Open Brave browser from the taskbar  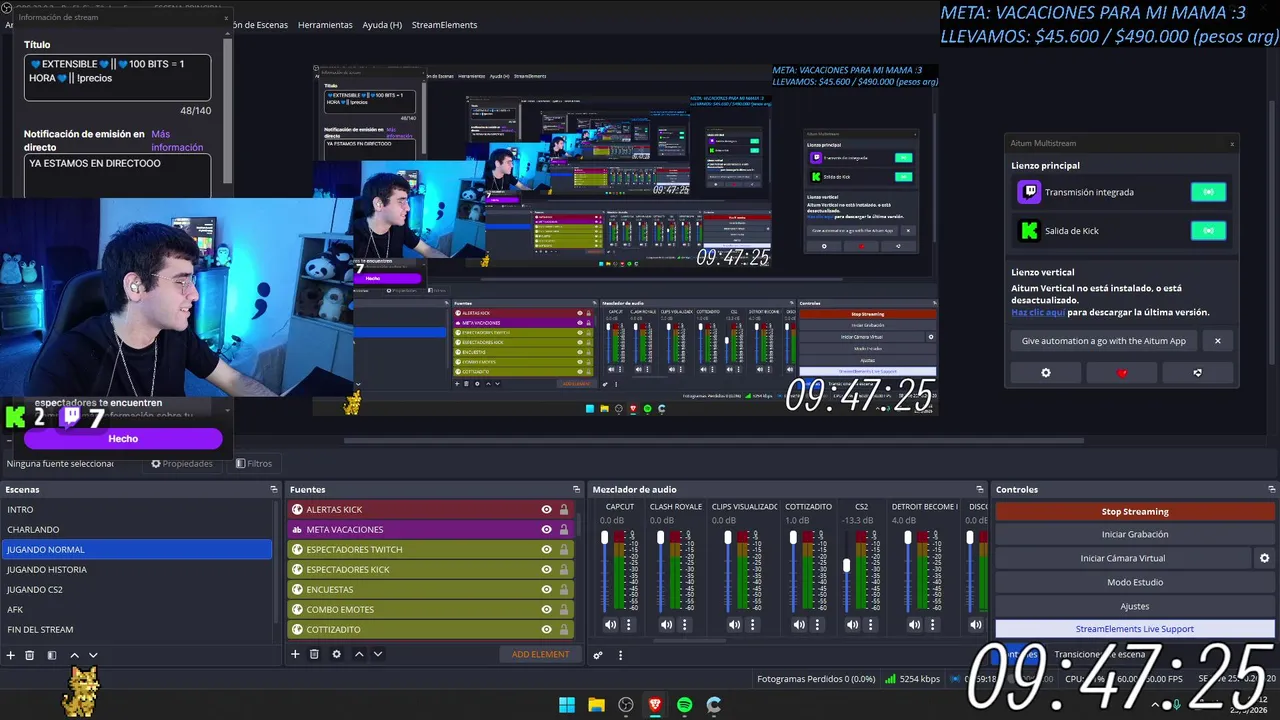tap(655, 705)
